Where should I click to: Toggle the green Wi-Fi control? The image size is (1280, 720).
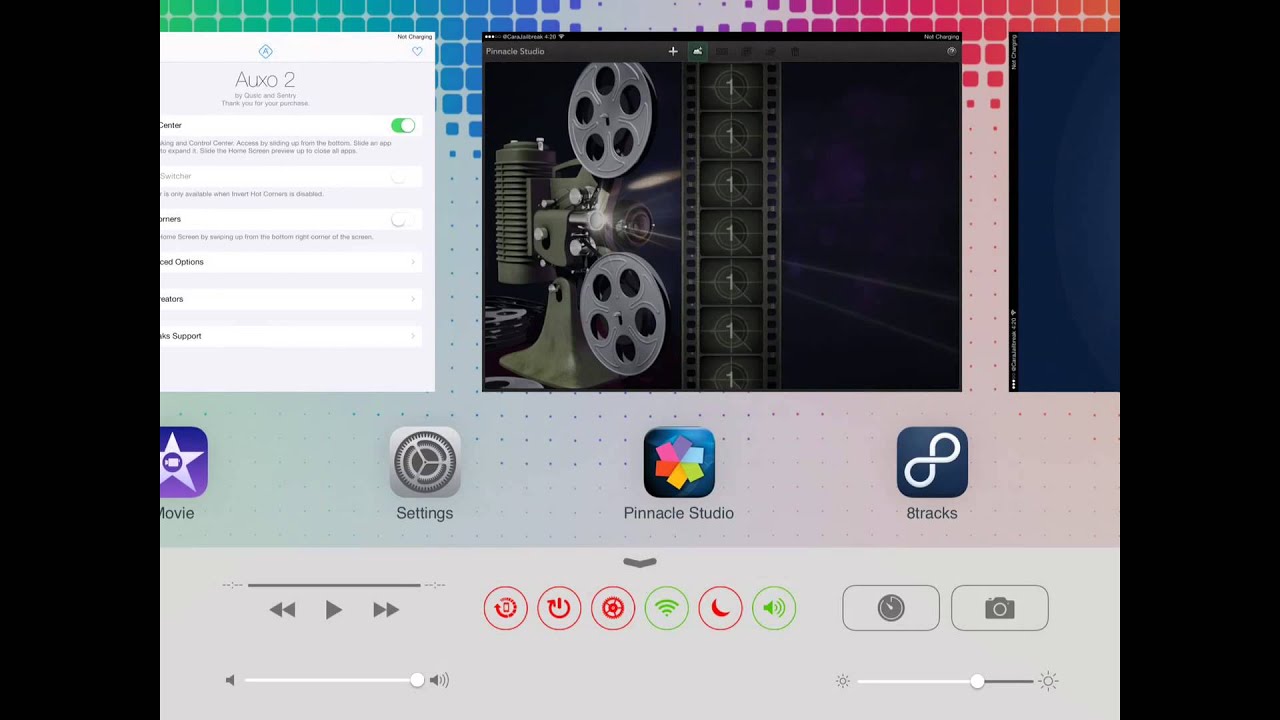point(667,608)
